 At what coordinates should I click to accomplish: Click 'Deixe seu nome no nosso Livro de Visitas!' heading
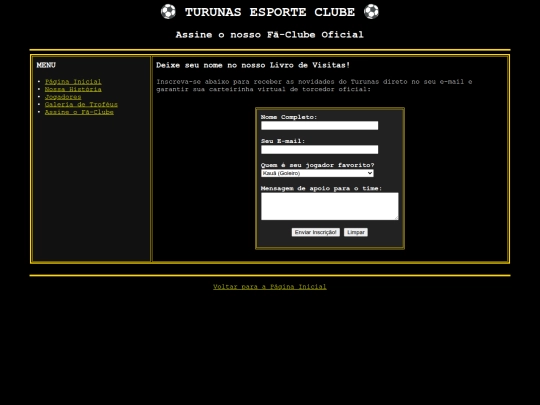pyautogui.click(x=253, y=65)
